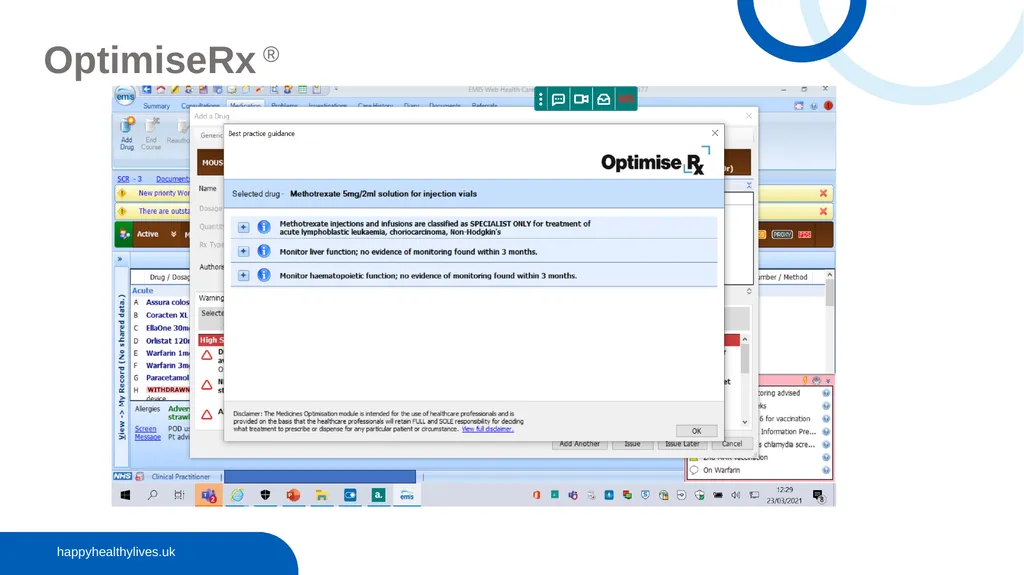Close the Add a Drug window

748,116
